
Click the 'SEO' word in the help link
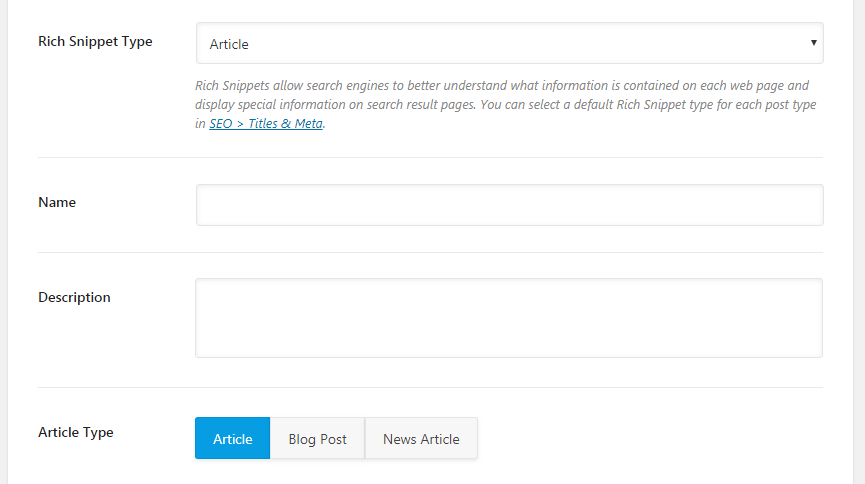point(221,123)
